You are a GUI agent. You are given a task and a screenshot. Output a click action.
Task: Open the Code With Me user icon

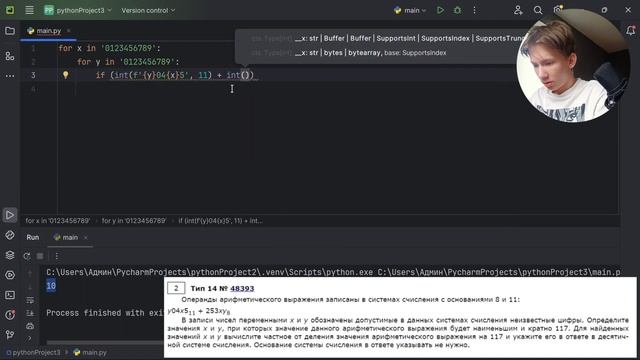(x=518, y=10)
